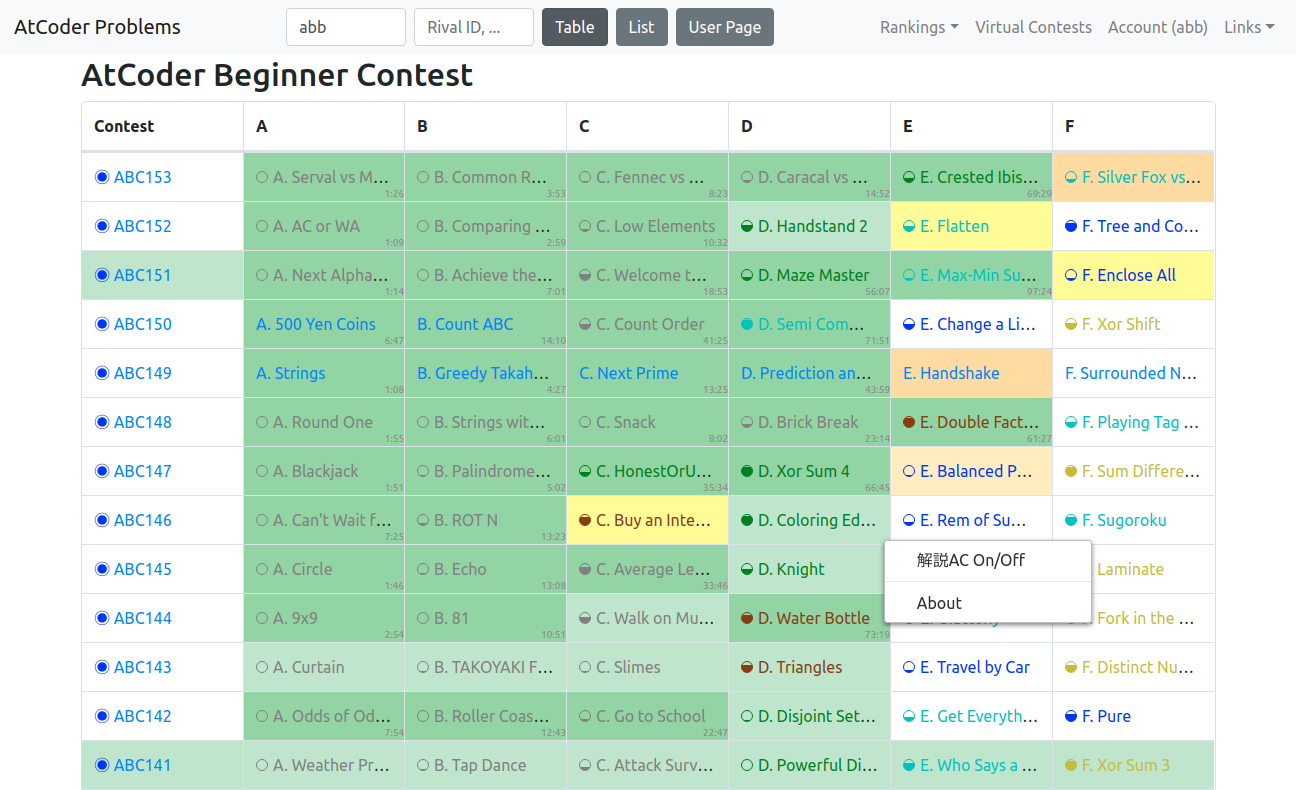Click yellow difficulty circle beside F. Xor Shift
The height and width of the screenshot is (790, 1296).
1071,324
